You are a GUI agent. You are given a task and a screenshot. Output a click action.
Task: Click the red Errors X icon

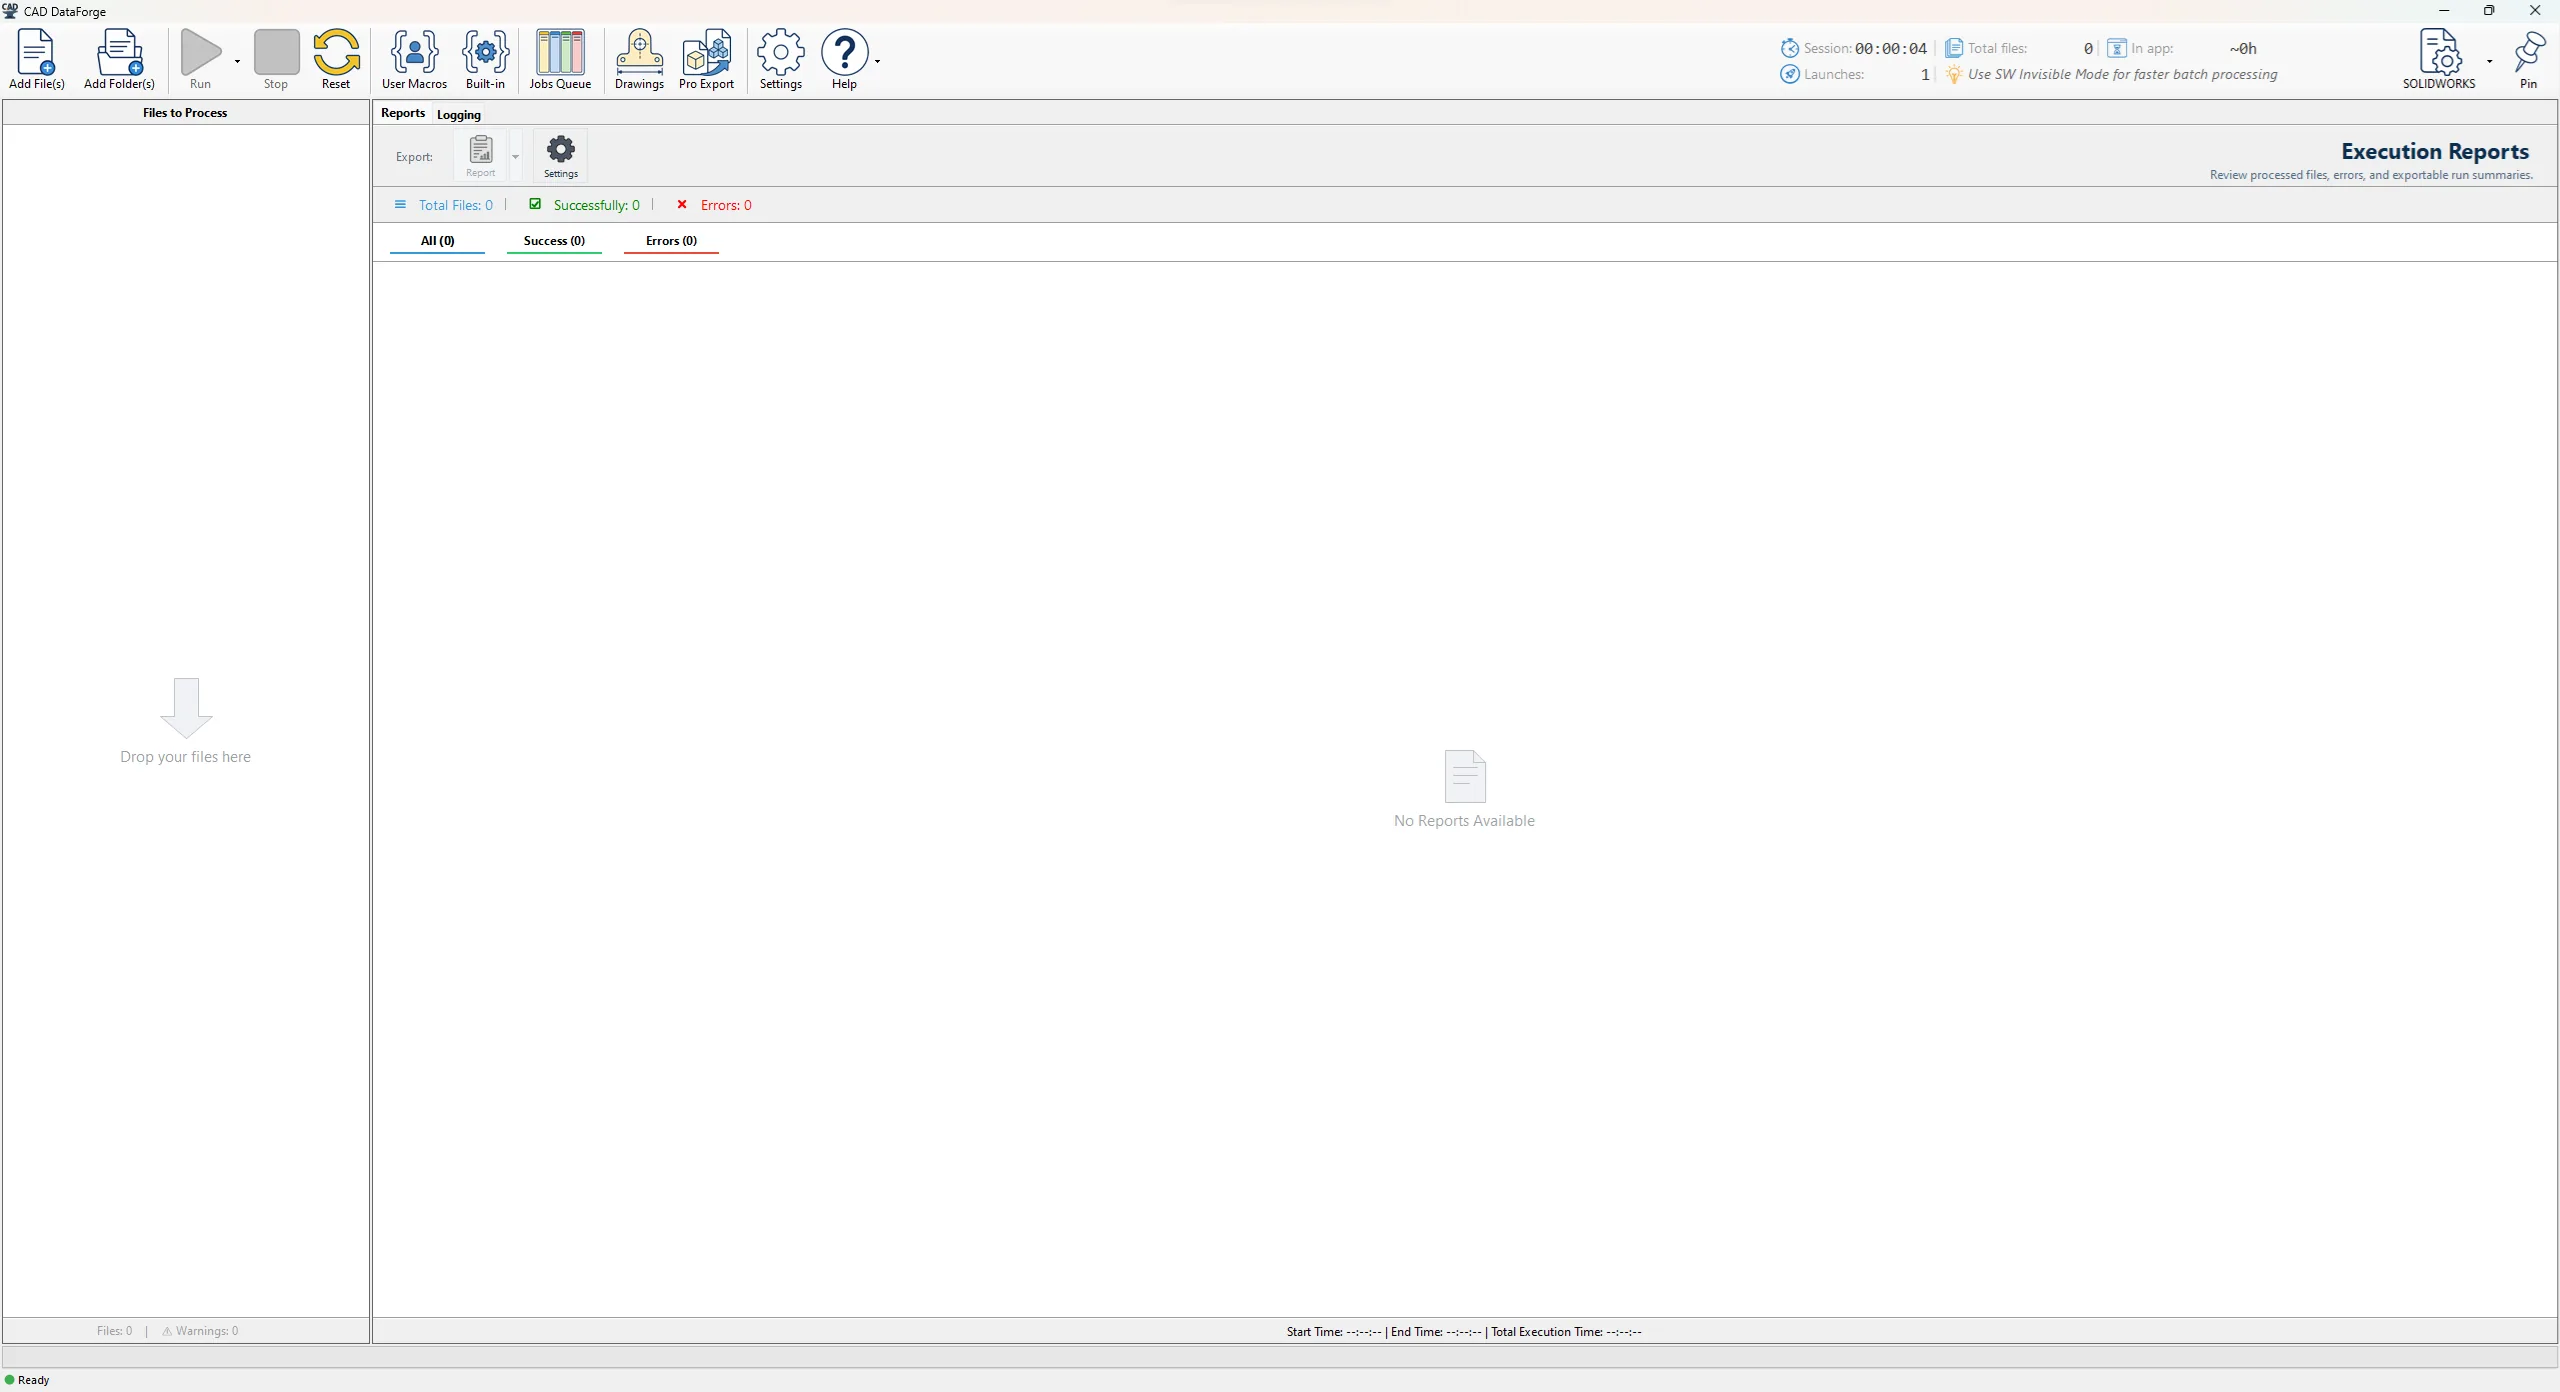pyautogui.click(x=682, y=204)
